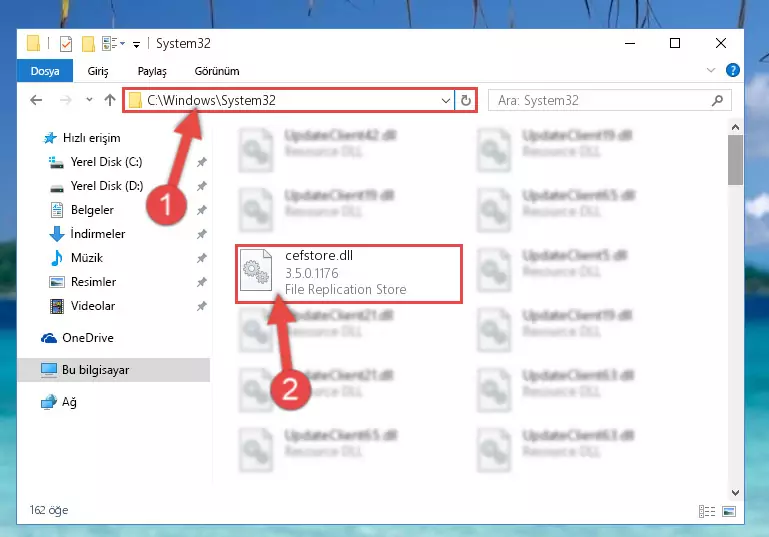Click the Ara: System32 search box
769x537 pixels.
pos(610,101)
